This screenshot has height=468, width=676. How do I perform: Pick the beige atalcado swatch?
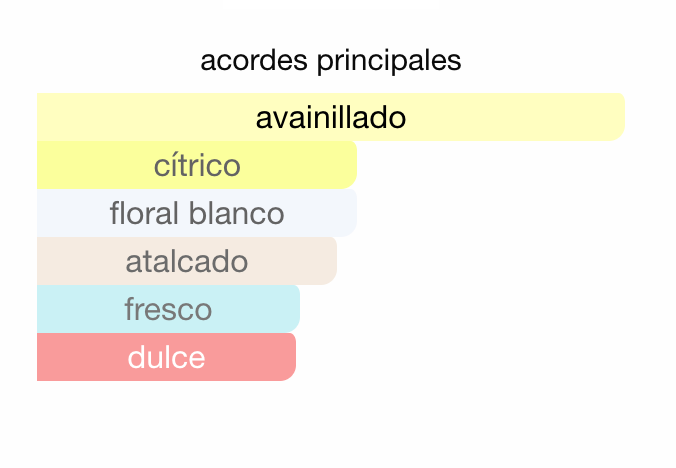187,261
